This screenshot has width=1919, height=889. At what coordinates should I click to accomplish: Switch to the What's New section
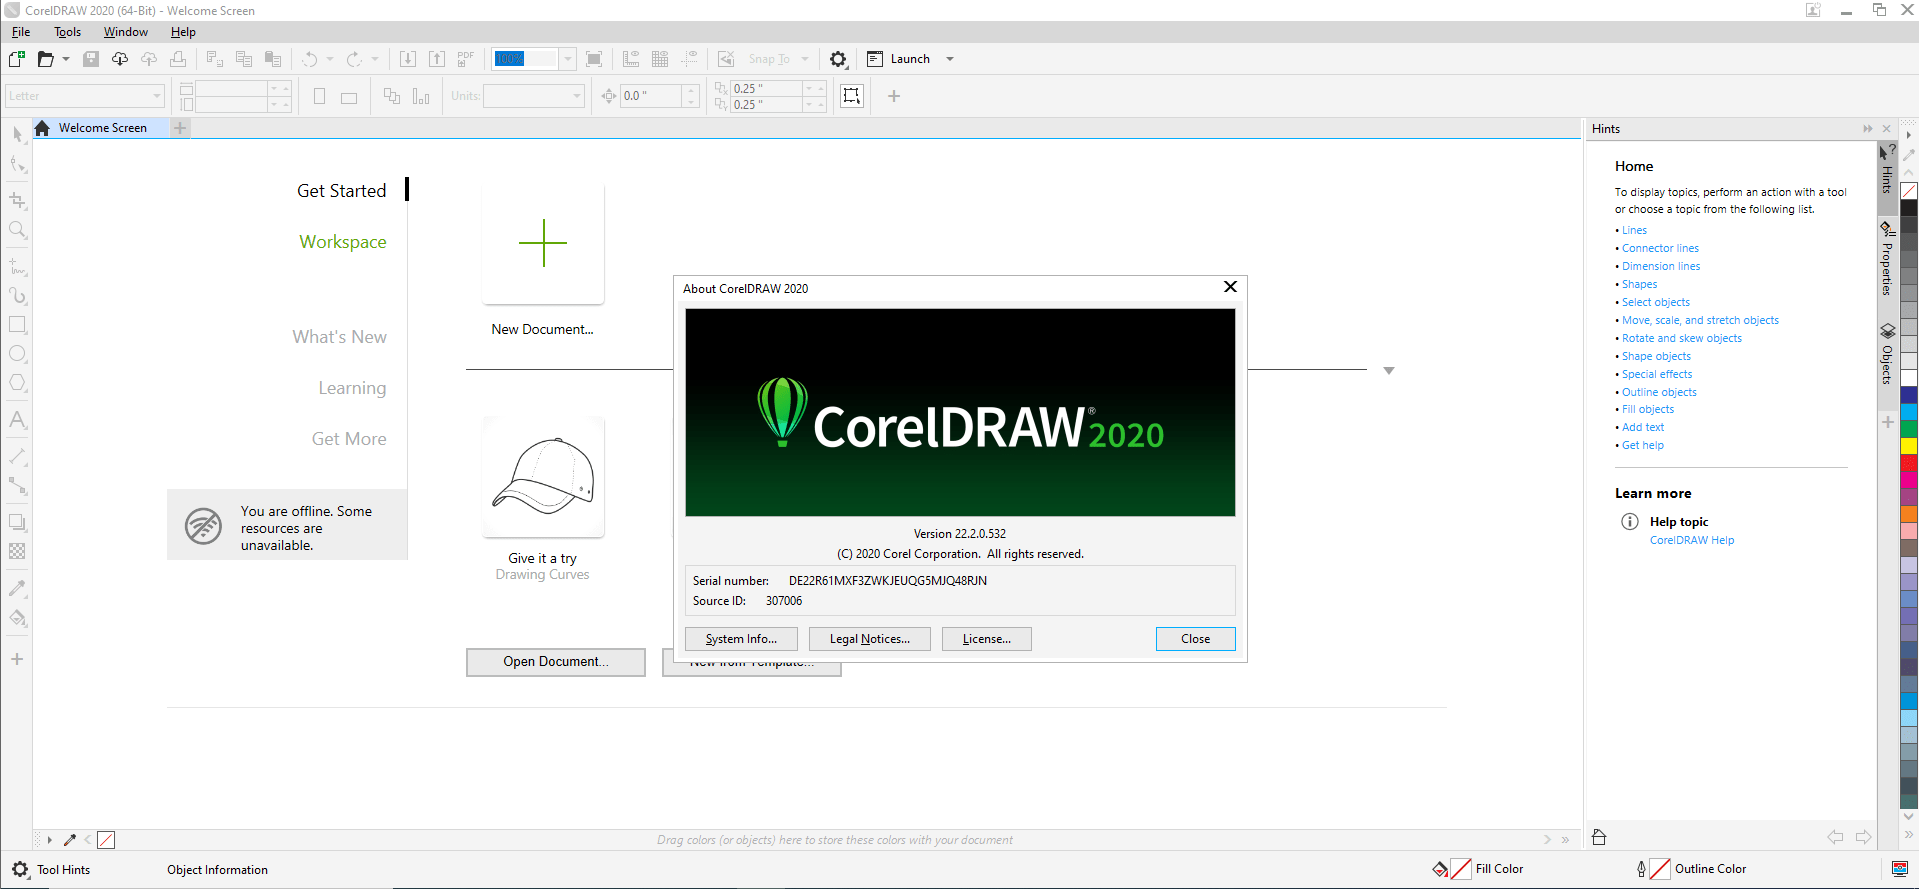point(340,337)
